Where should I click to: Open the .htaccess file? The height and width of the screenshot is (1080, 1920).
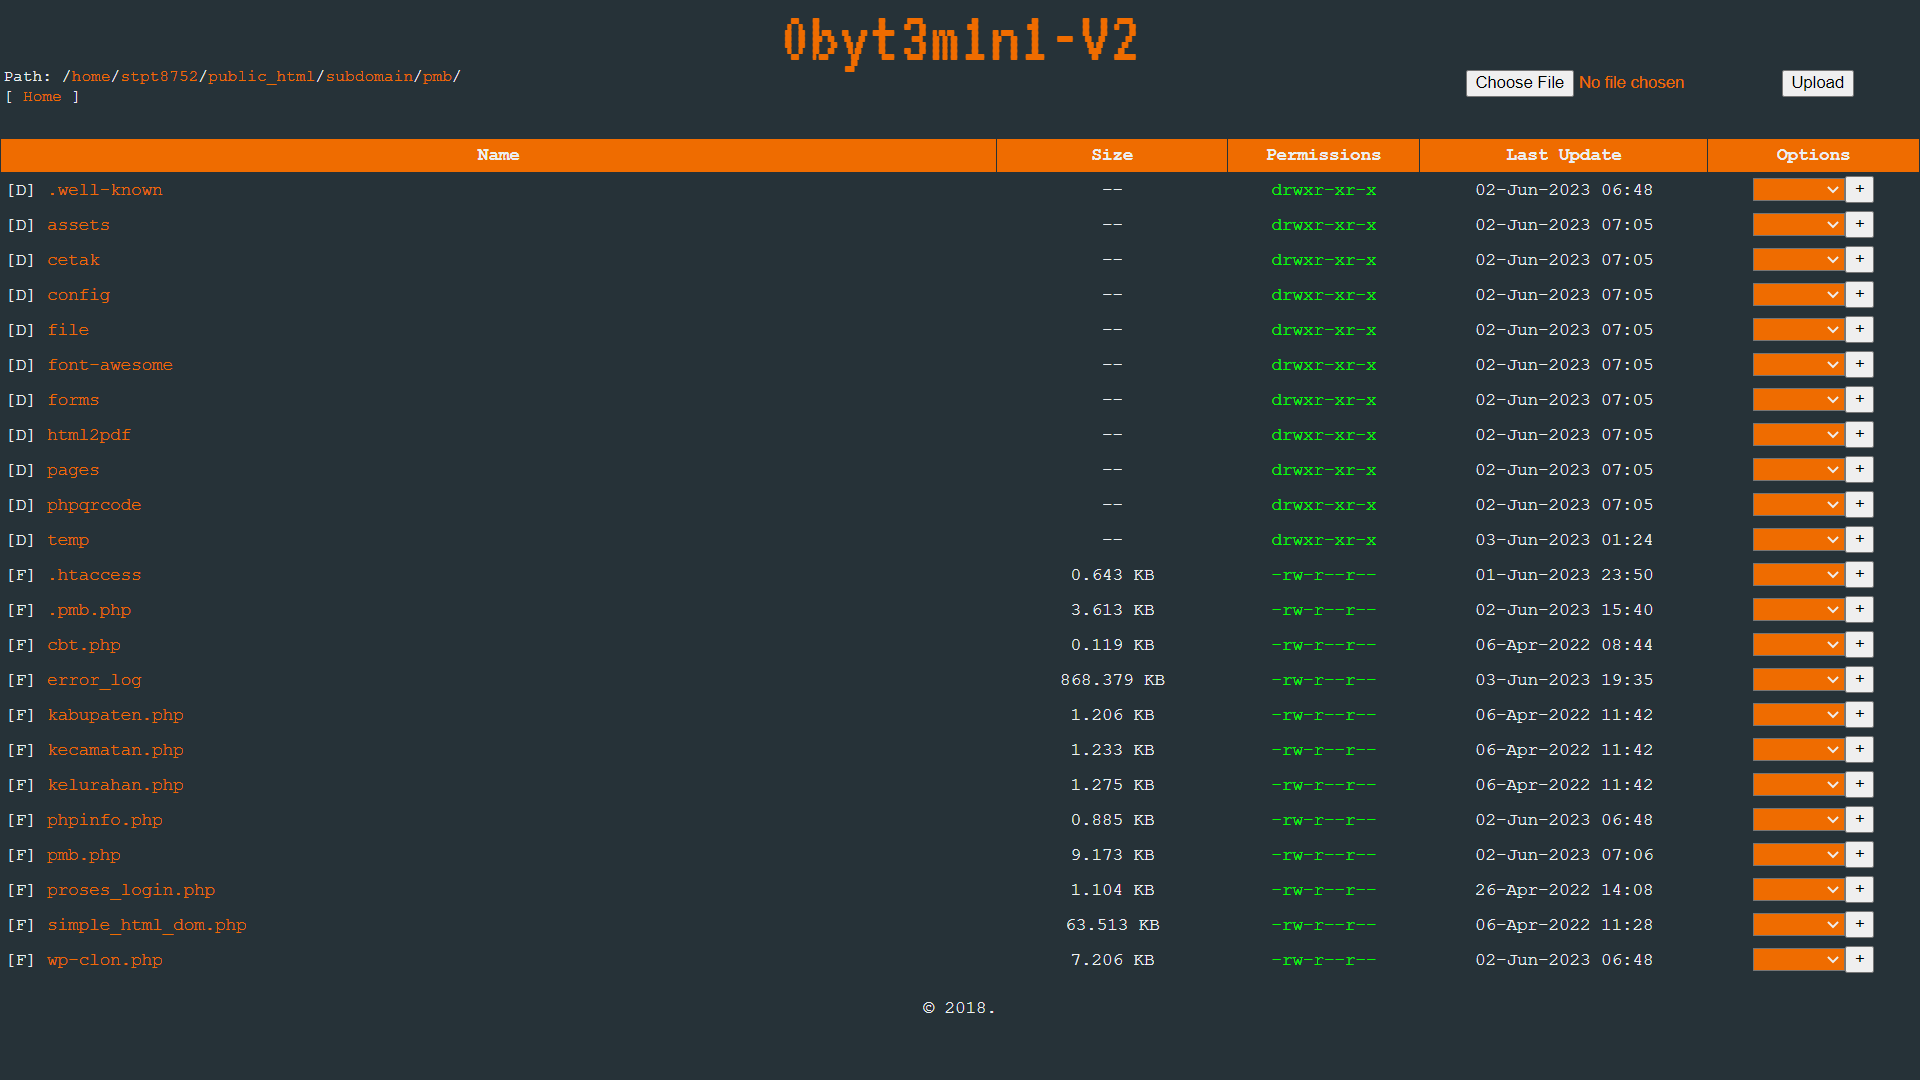[x=94, y=575]
